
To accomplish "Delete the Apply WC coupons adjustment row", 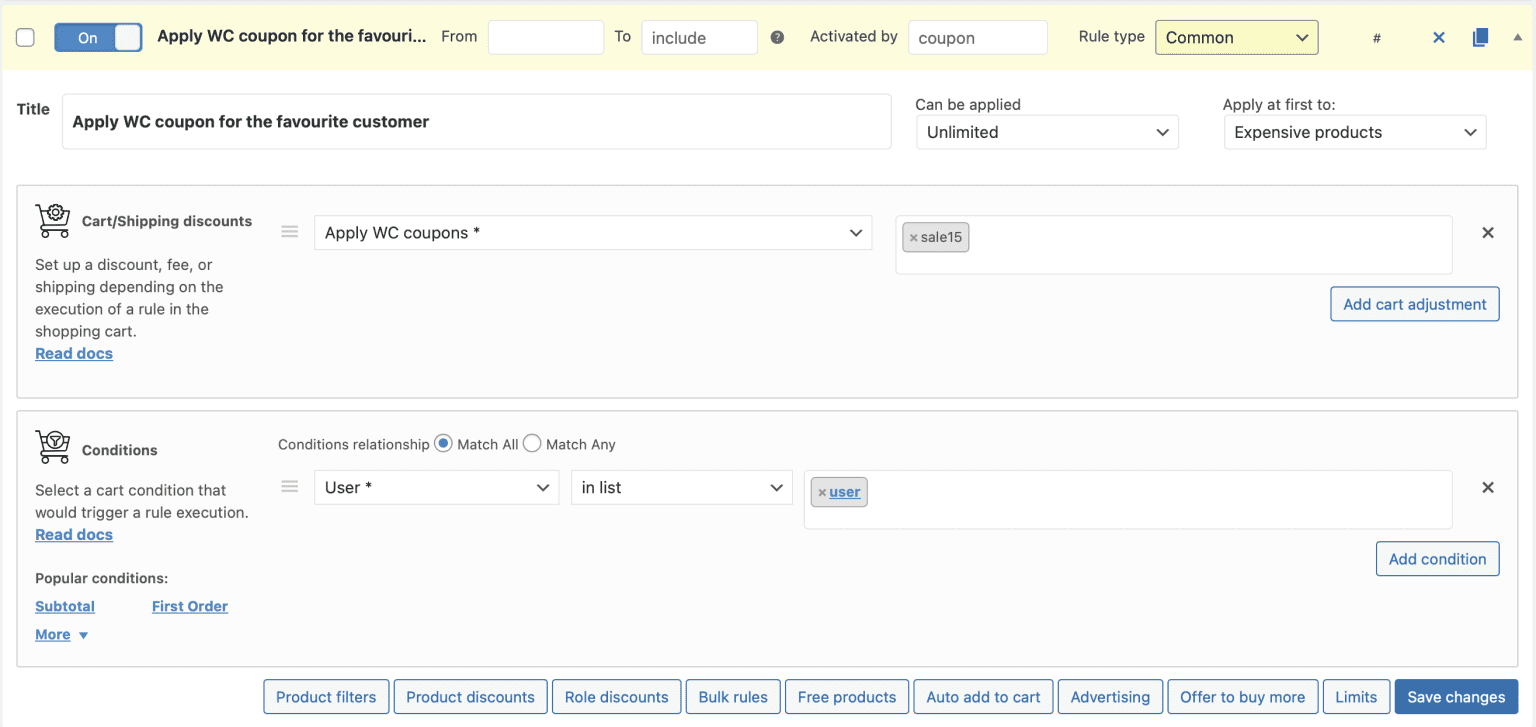I will tap(1488, 233).
